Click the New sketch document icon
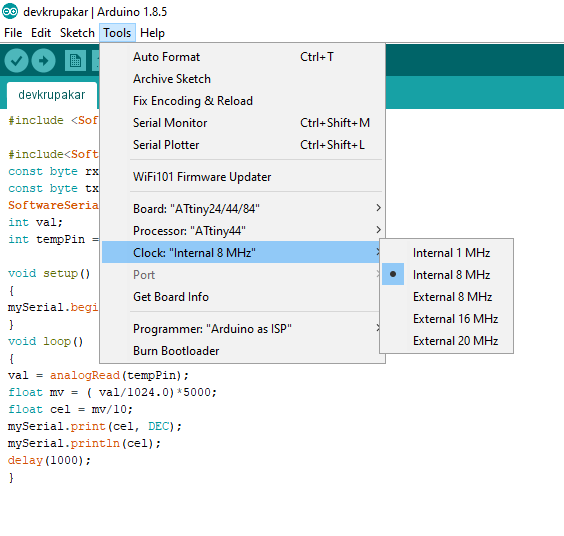The width and height of the screenshot is (564, 536). point(75,60)
